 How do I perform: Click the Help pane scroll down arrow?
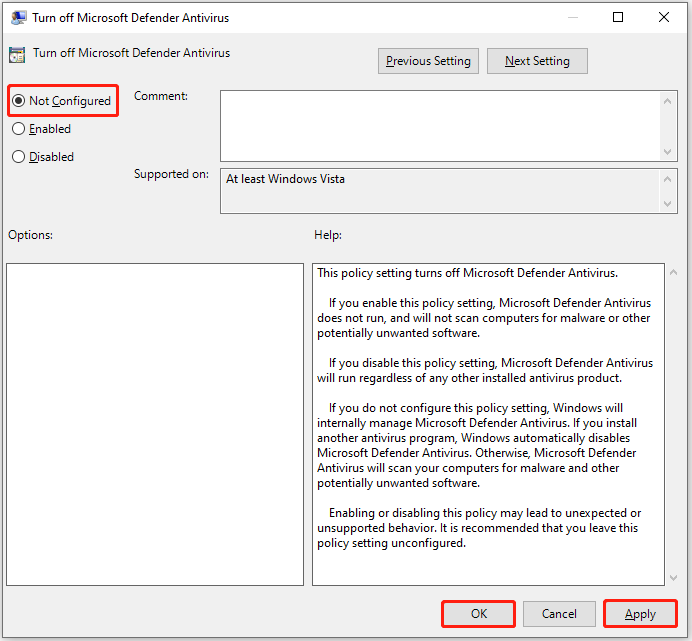pos(673,577)
